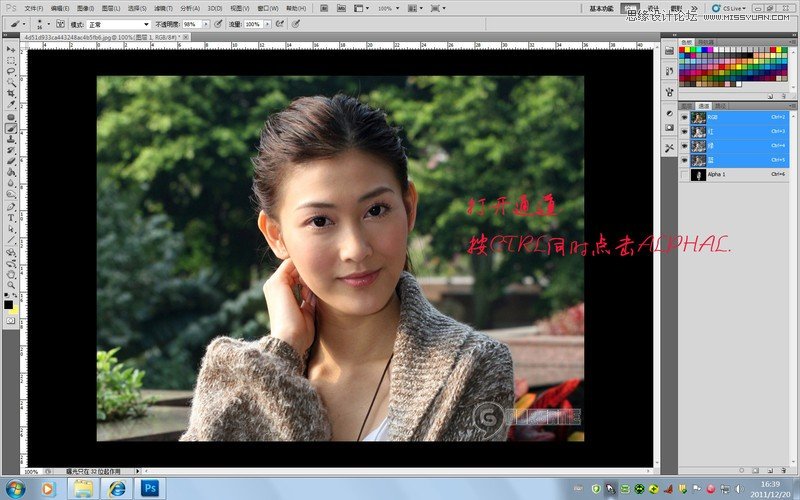
Task: Open Internet Explorer from the taskbar
Action: [117, 488]
